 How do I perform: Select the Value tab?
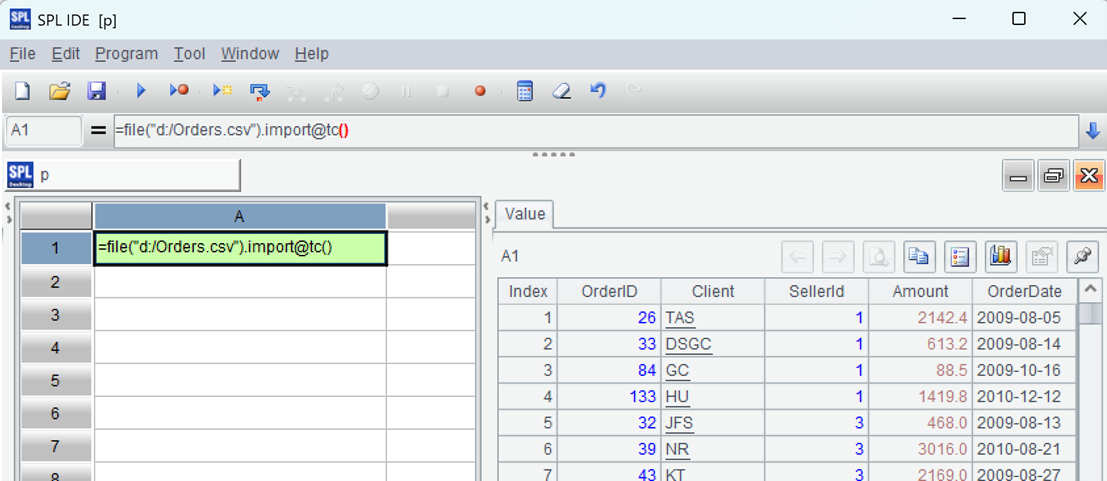(525, 214)
